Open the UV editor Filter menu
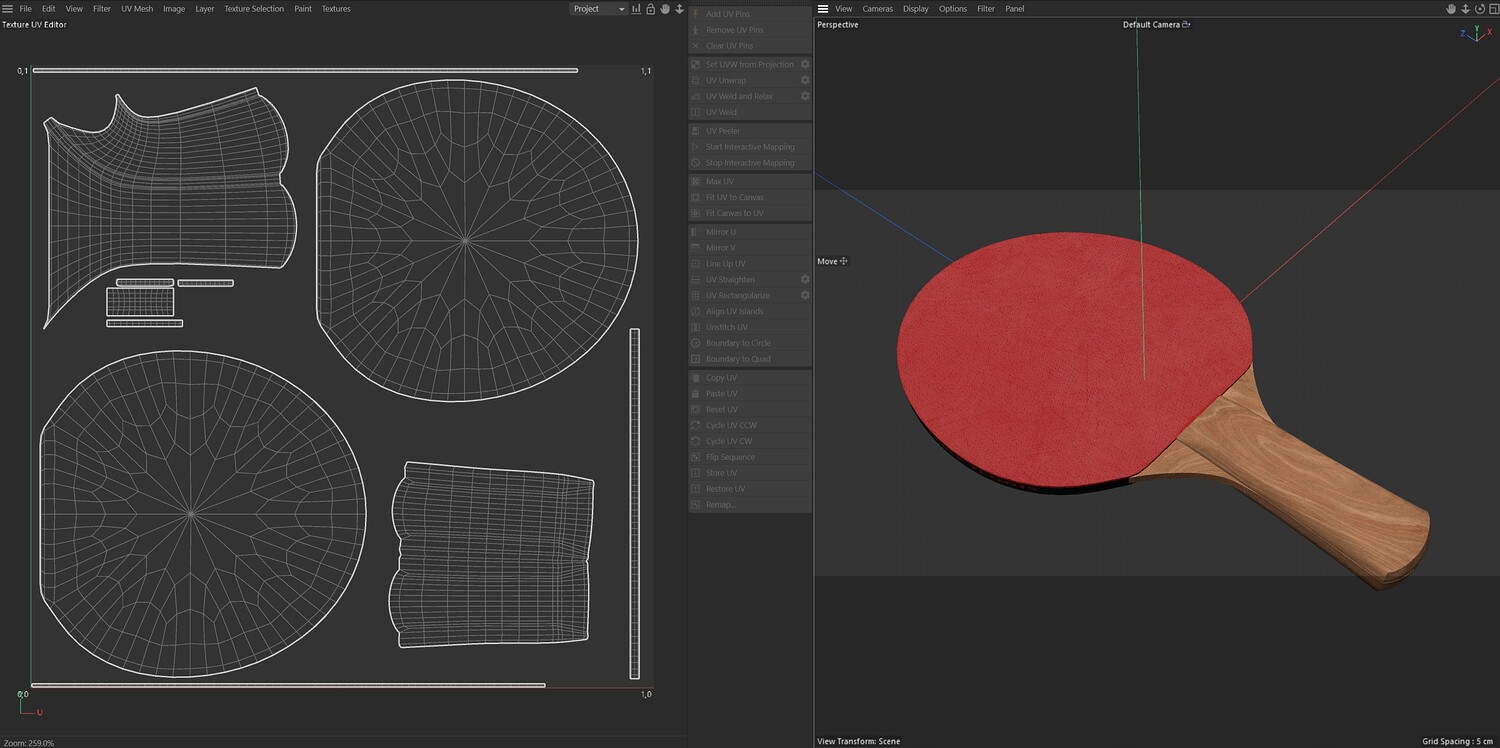 (102, 9)
